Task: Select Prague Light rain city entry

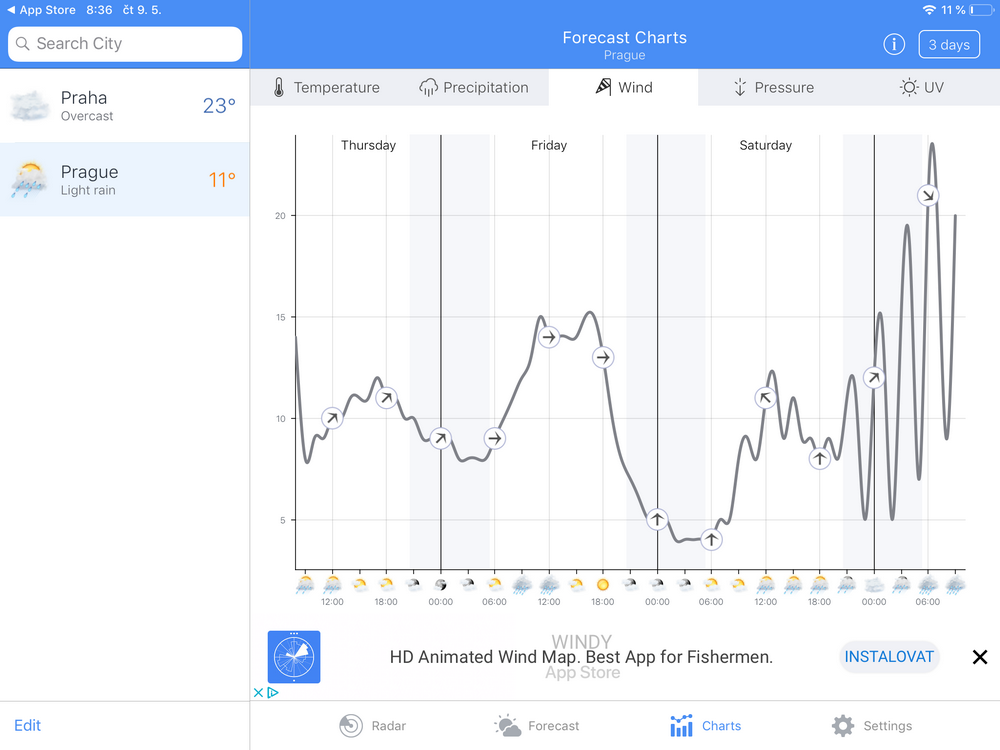Action: tap(124, 180)
